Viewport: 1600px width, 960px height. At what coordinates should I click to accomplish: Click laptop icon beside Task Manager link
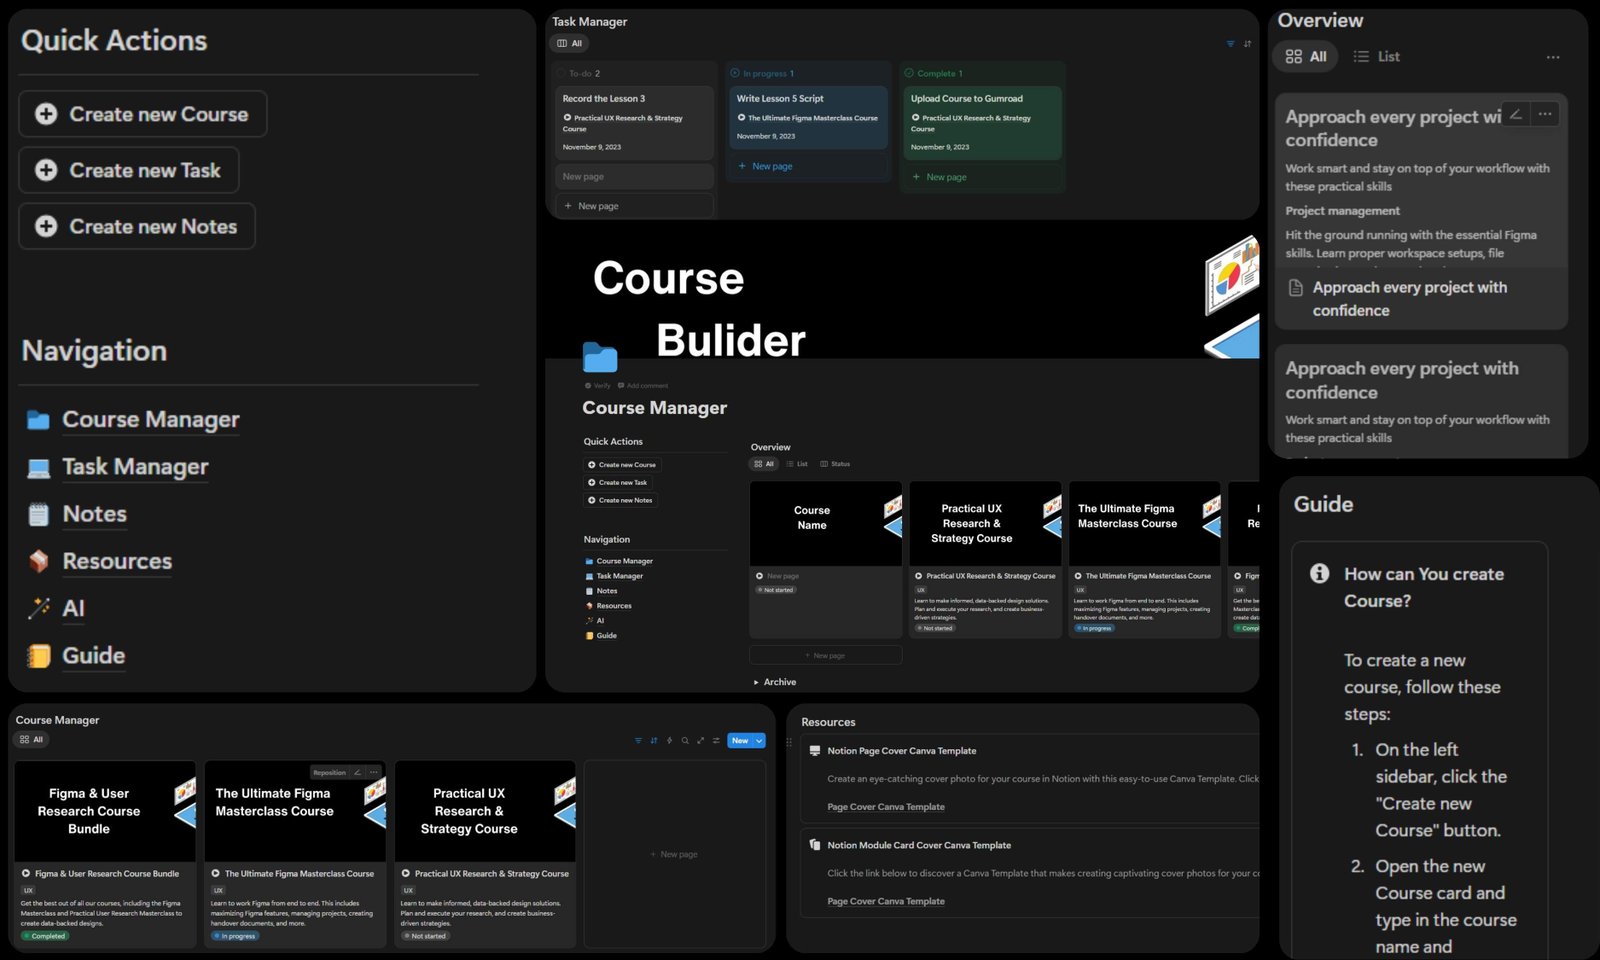pos(38,467)
